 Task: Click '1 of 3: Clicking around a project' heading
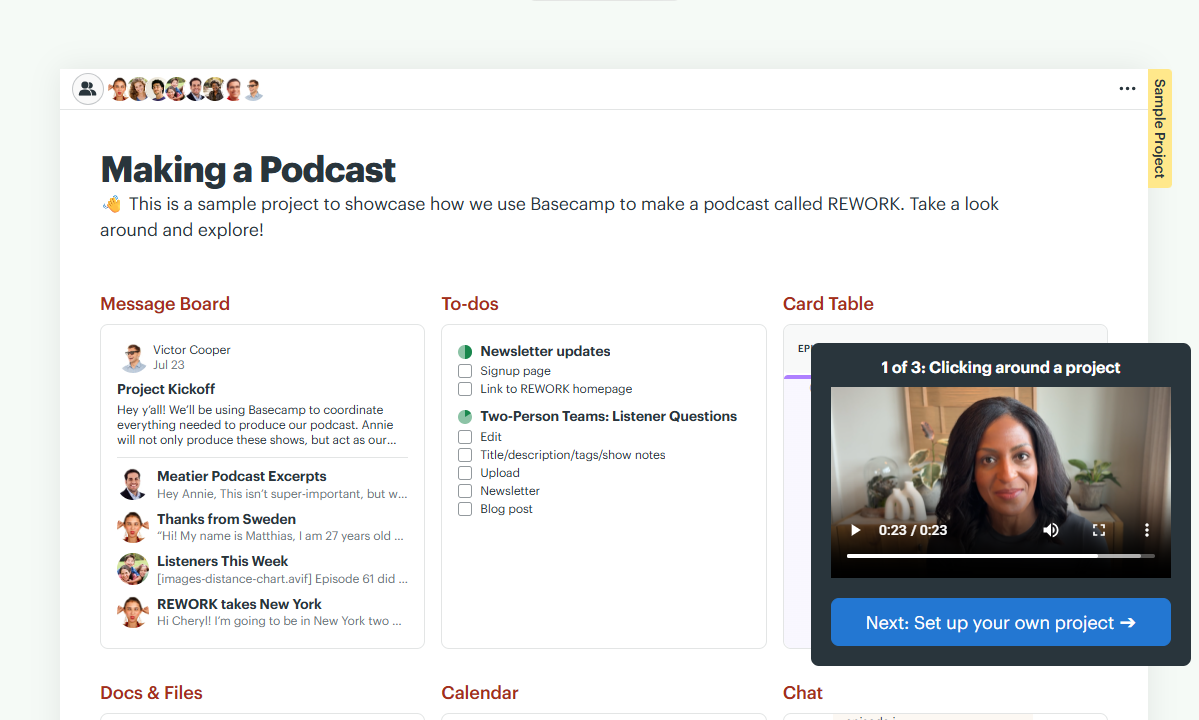(x=1000, y=367)
